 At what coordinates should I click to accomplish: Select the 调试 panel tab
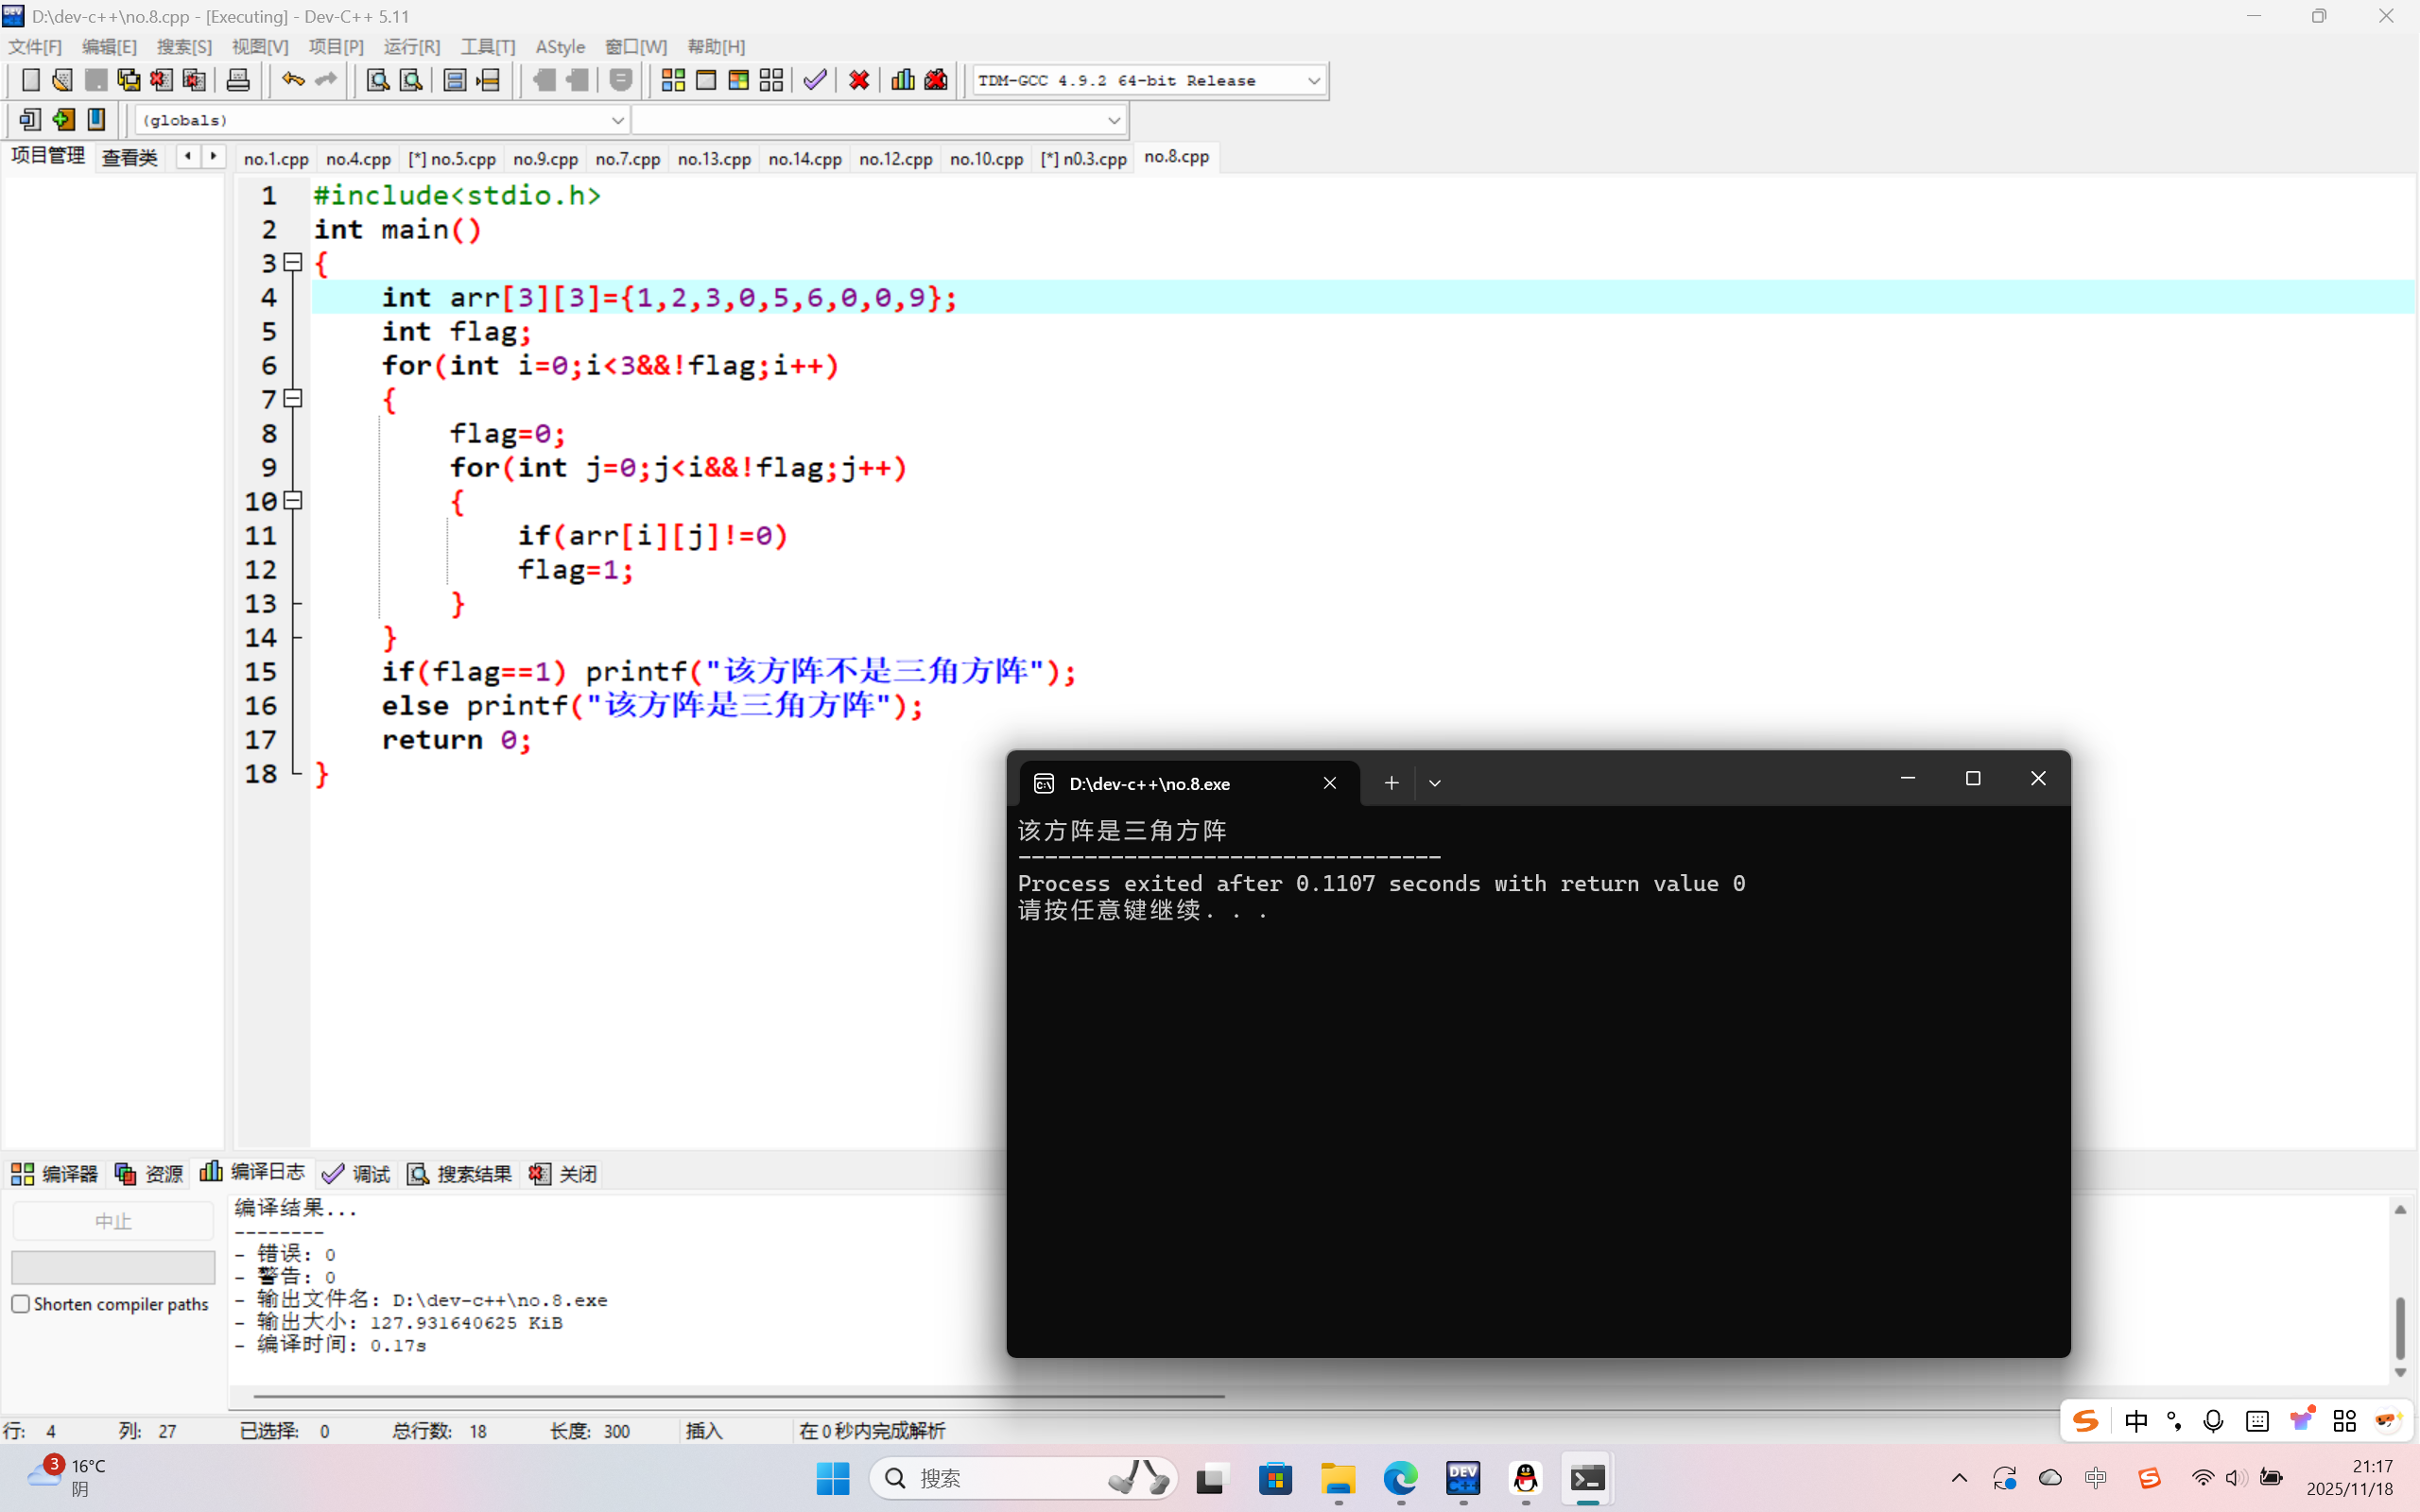[x=357, y=1174]
